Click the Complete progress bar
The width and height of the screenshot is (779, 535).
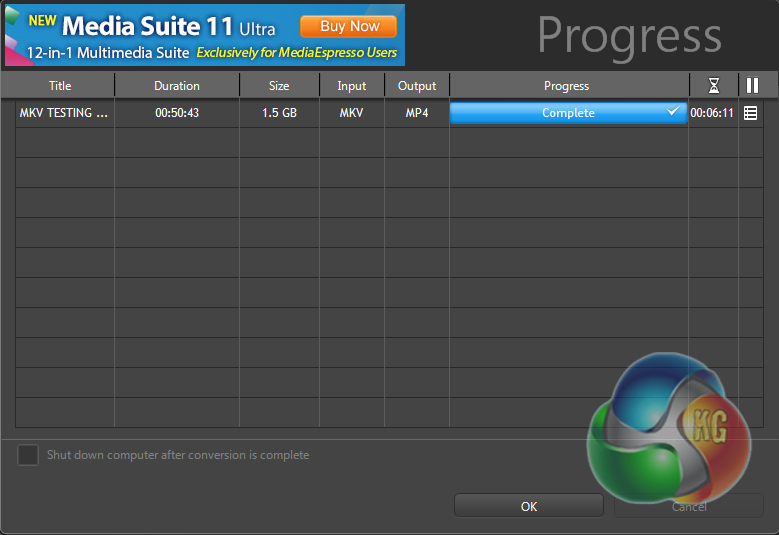pos(568,113)
